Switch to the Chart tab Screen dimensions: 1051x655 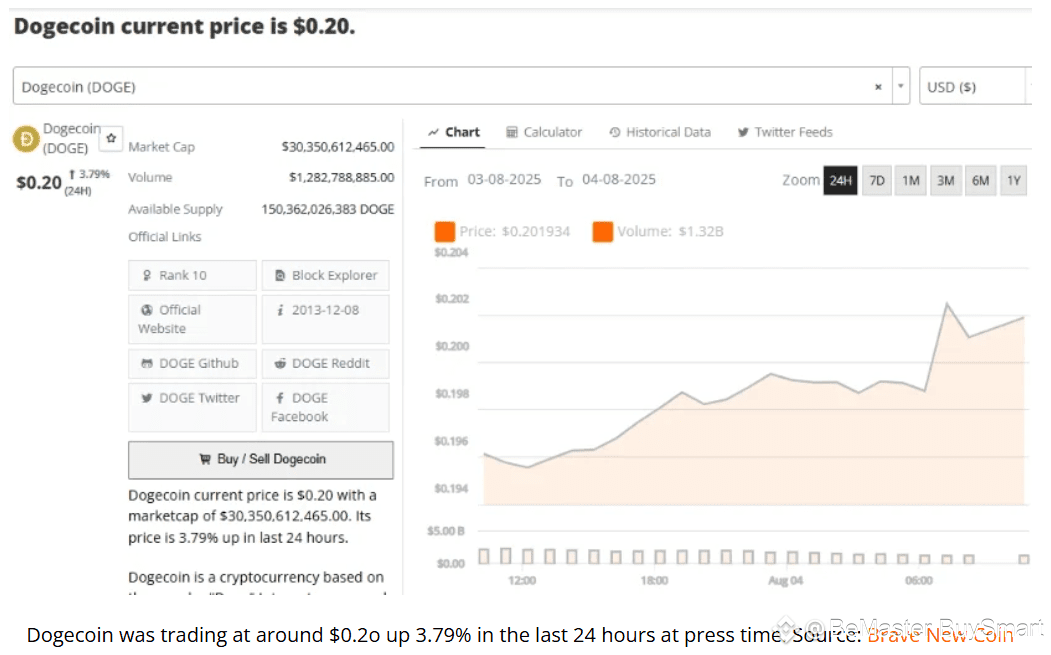coord(454,132)
